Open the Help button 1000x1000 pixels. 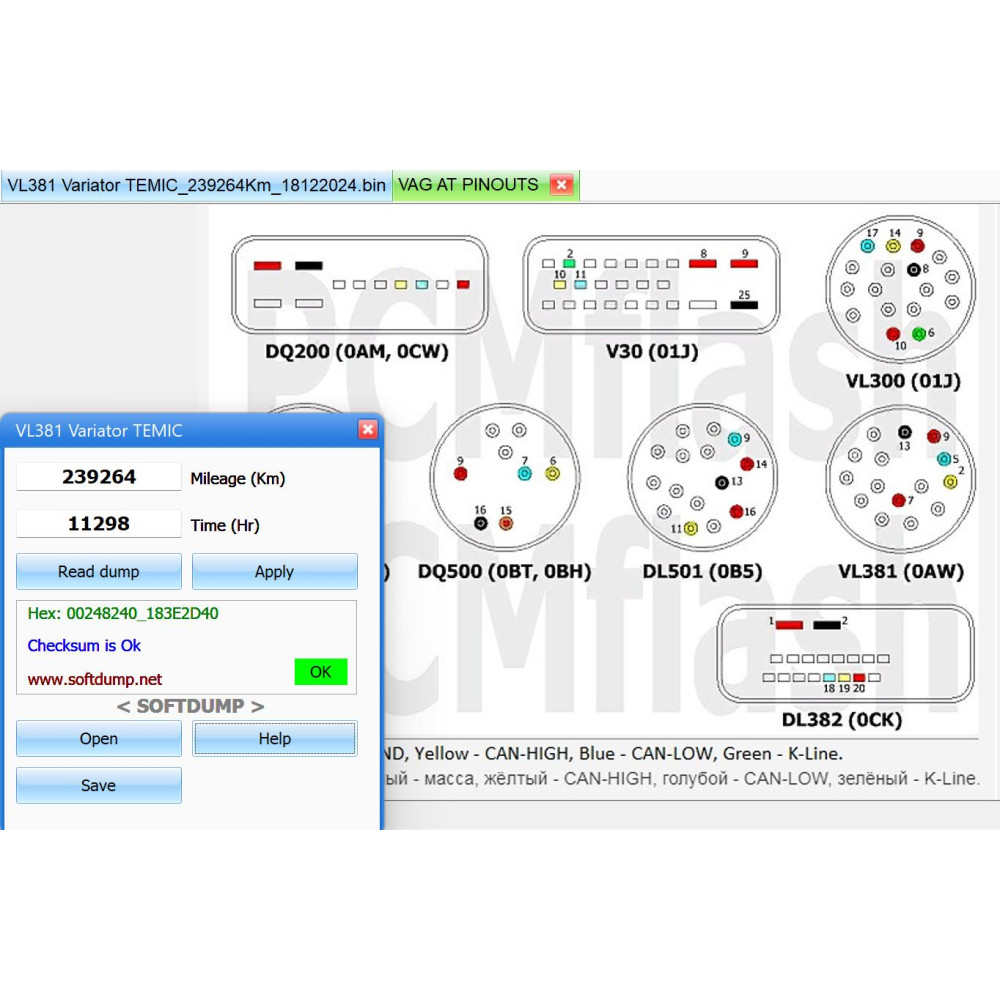pyautogui.click(x=274, y=739)
